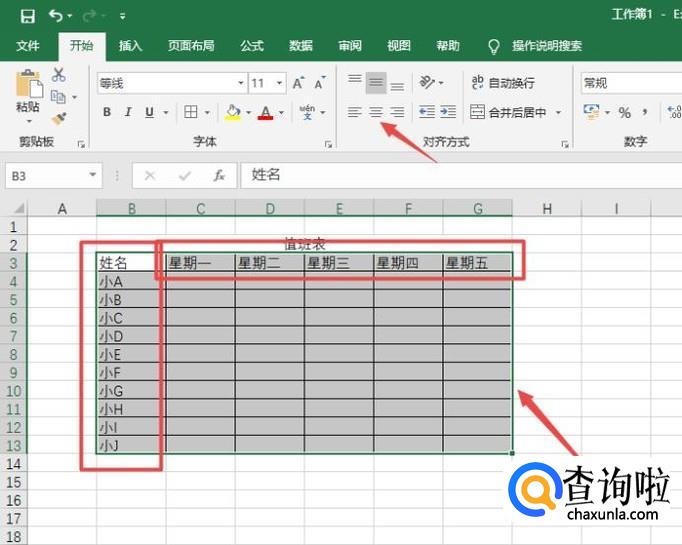Screen dimensions: 682x545
Task: Click the Cancel X formula bar icon
Action: (150, 176)
